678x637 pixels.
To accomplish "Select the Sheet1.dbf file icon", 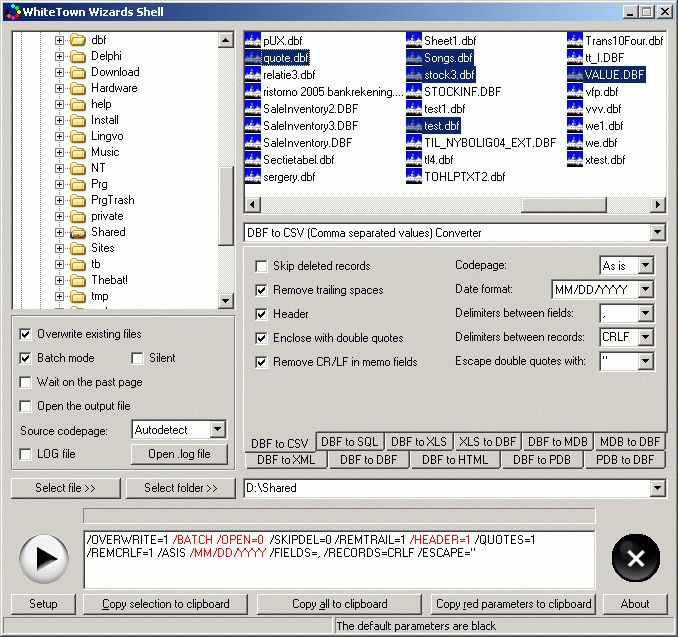I will tap(414, 41).
